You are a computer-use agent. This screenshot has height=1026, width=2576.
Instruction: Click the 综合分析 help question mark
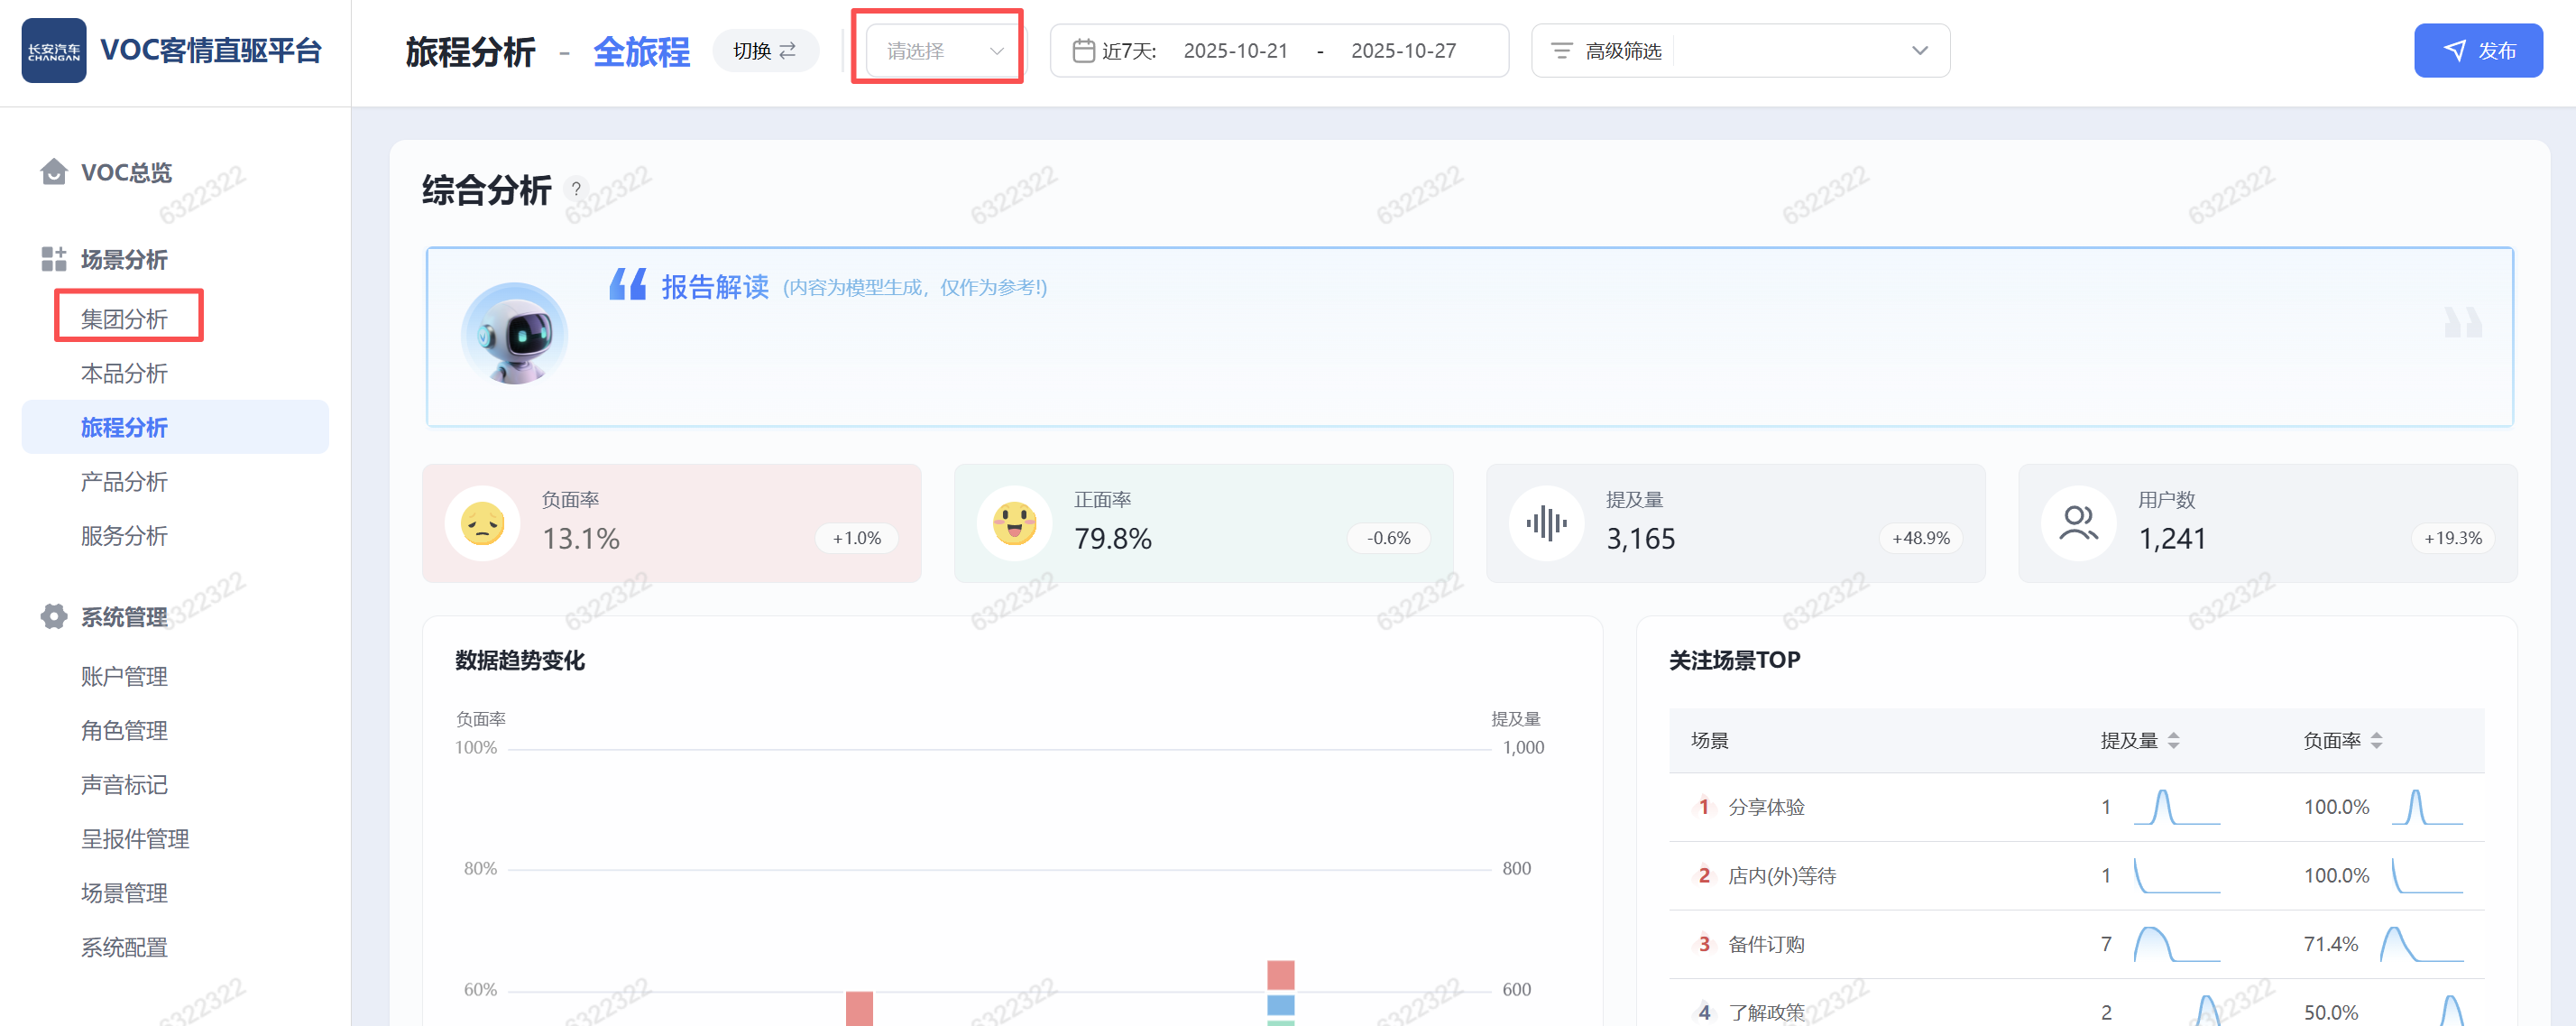(576, 189)
